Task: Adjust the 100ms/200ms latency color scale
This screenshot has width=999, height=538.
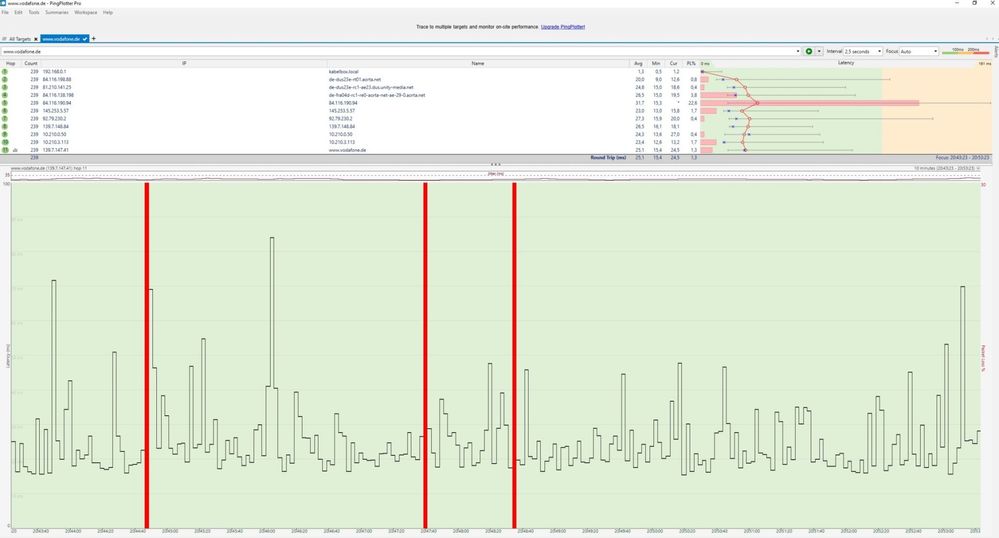Action: [965, 51]
